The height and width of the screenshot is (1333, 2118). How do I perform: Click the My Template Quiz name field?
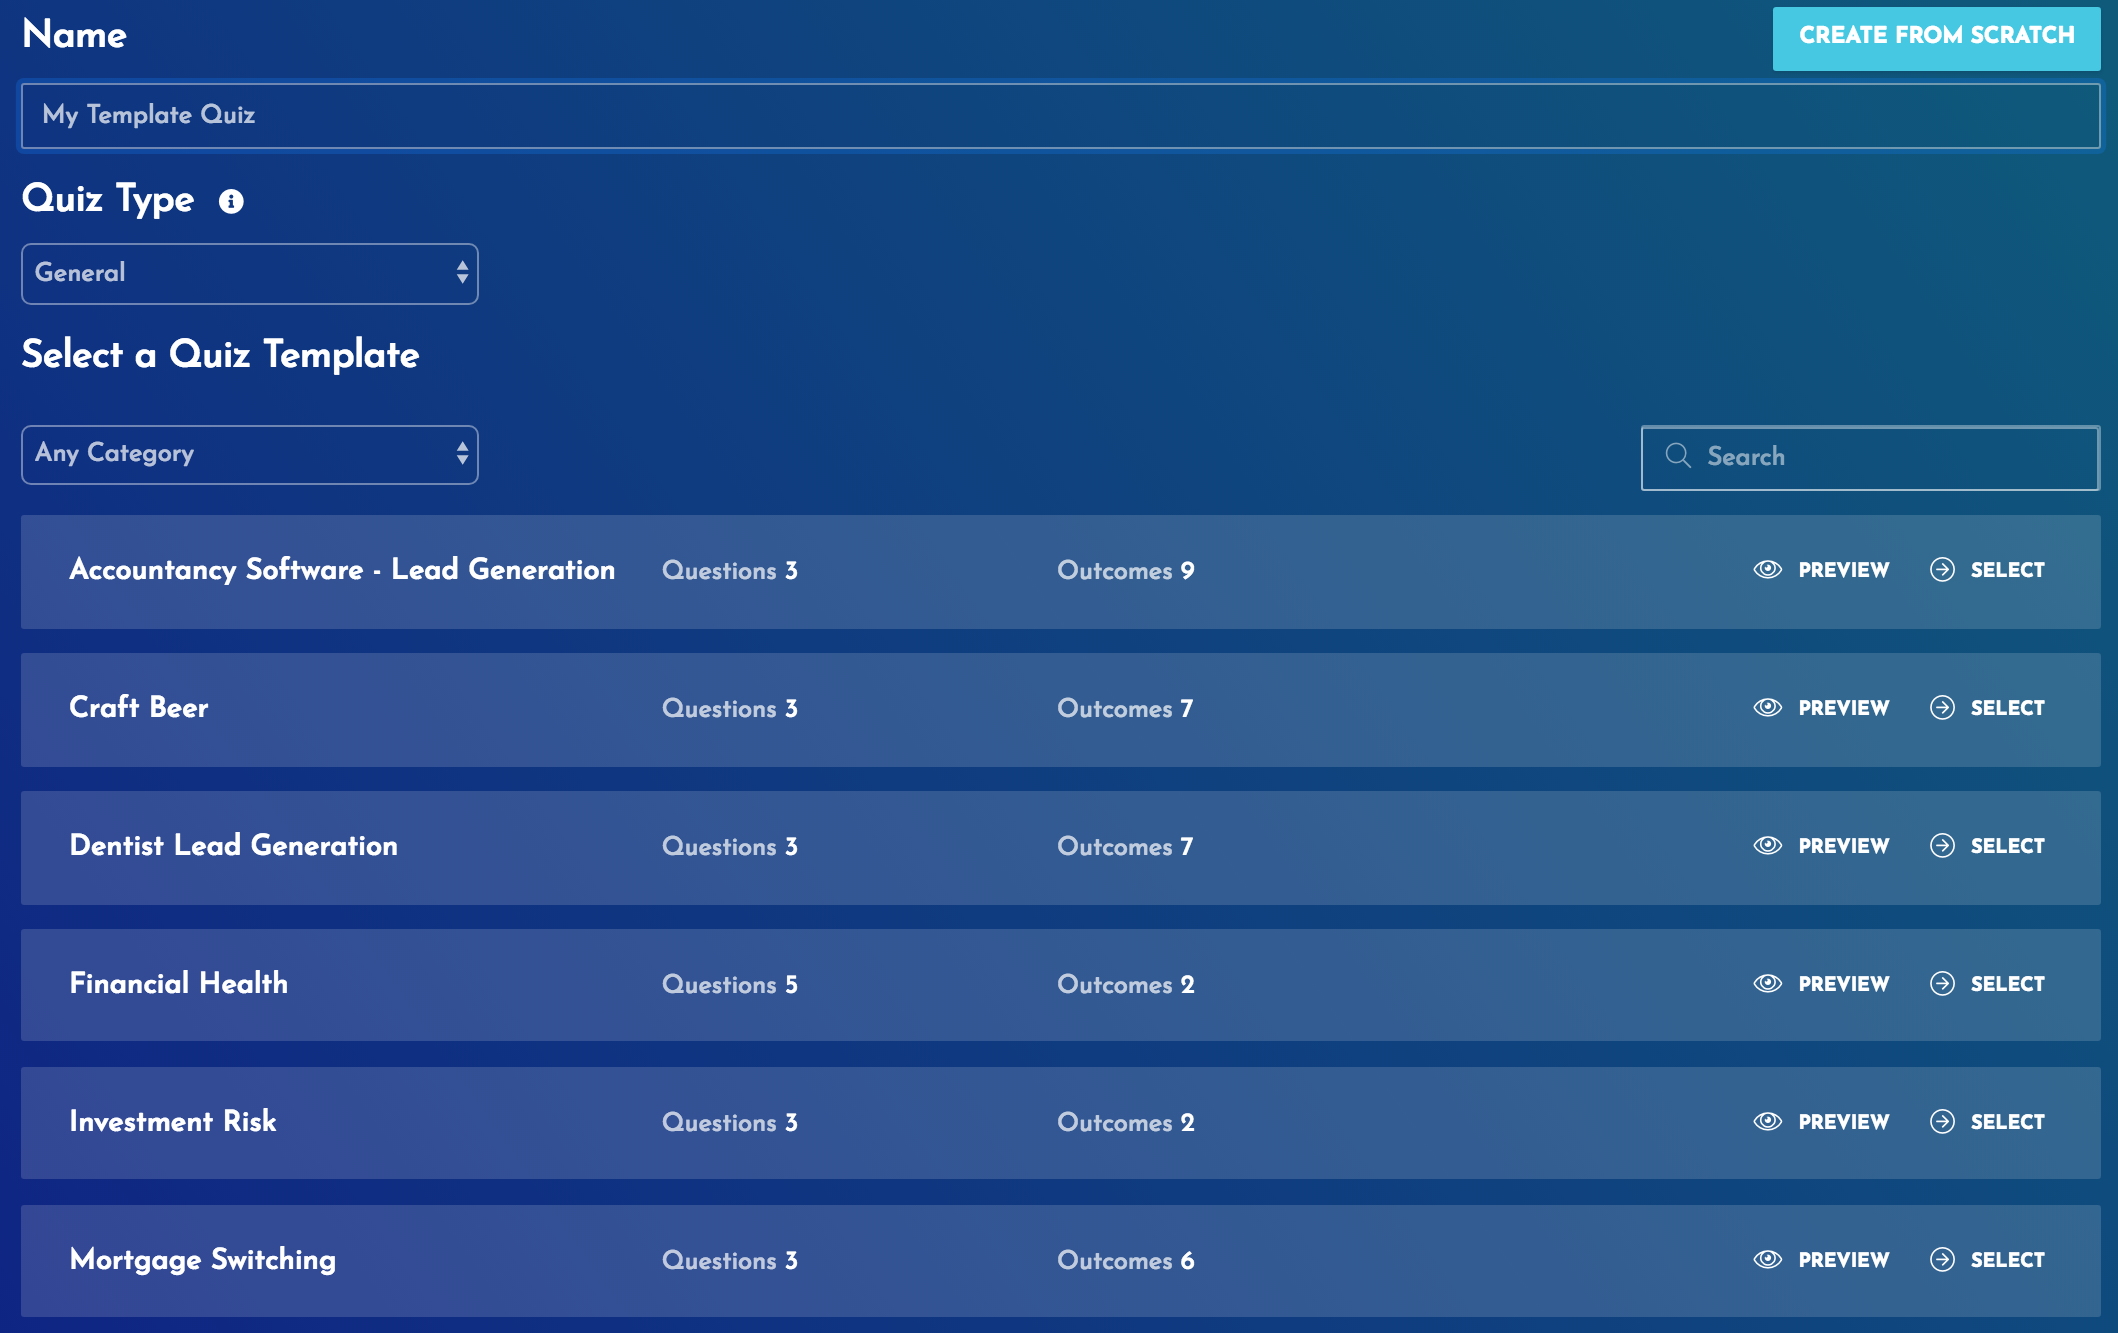pyautogui.click(x=1058, y=114)
